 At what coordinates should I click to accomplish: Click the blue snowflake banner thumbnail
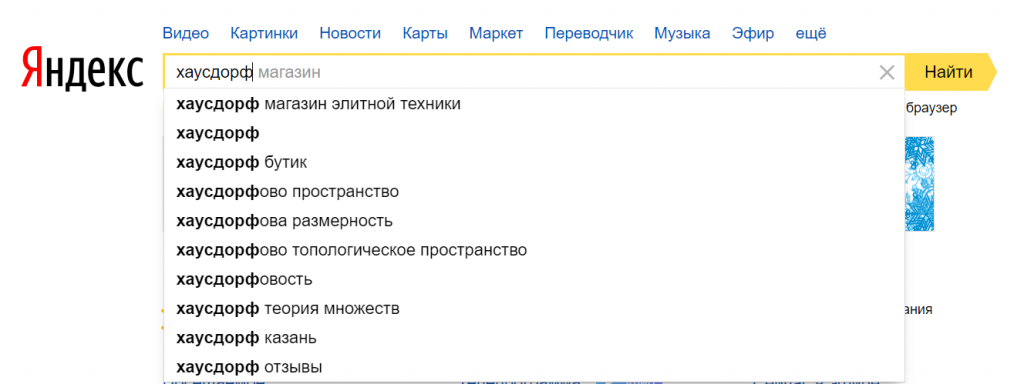point(920,184)
